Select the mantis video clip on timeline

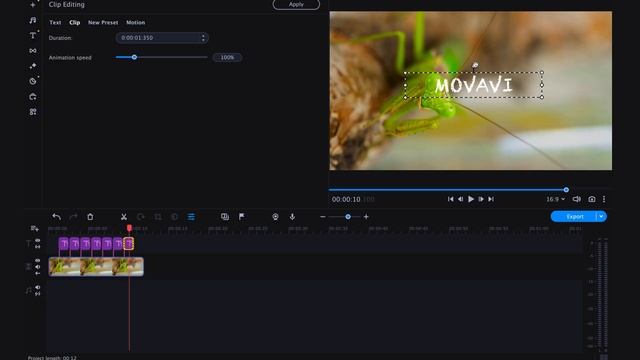click(96, 267)
